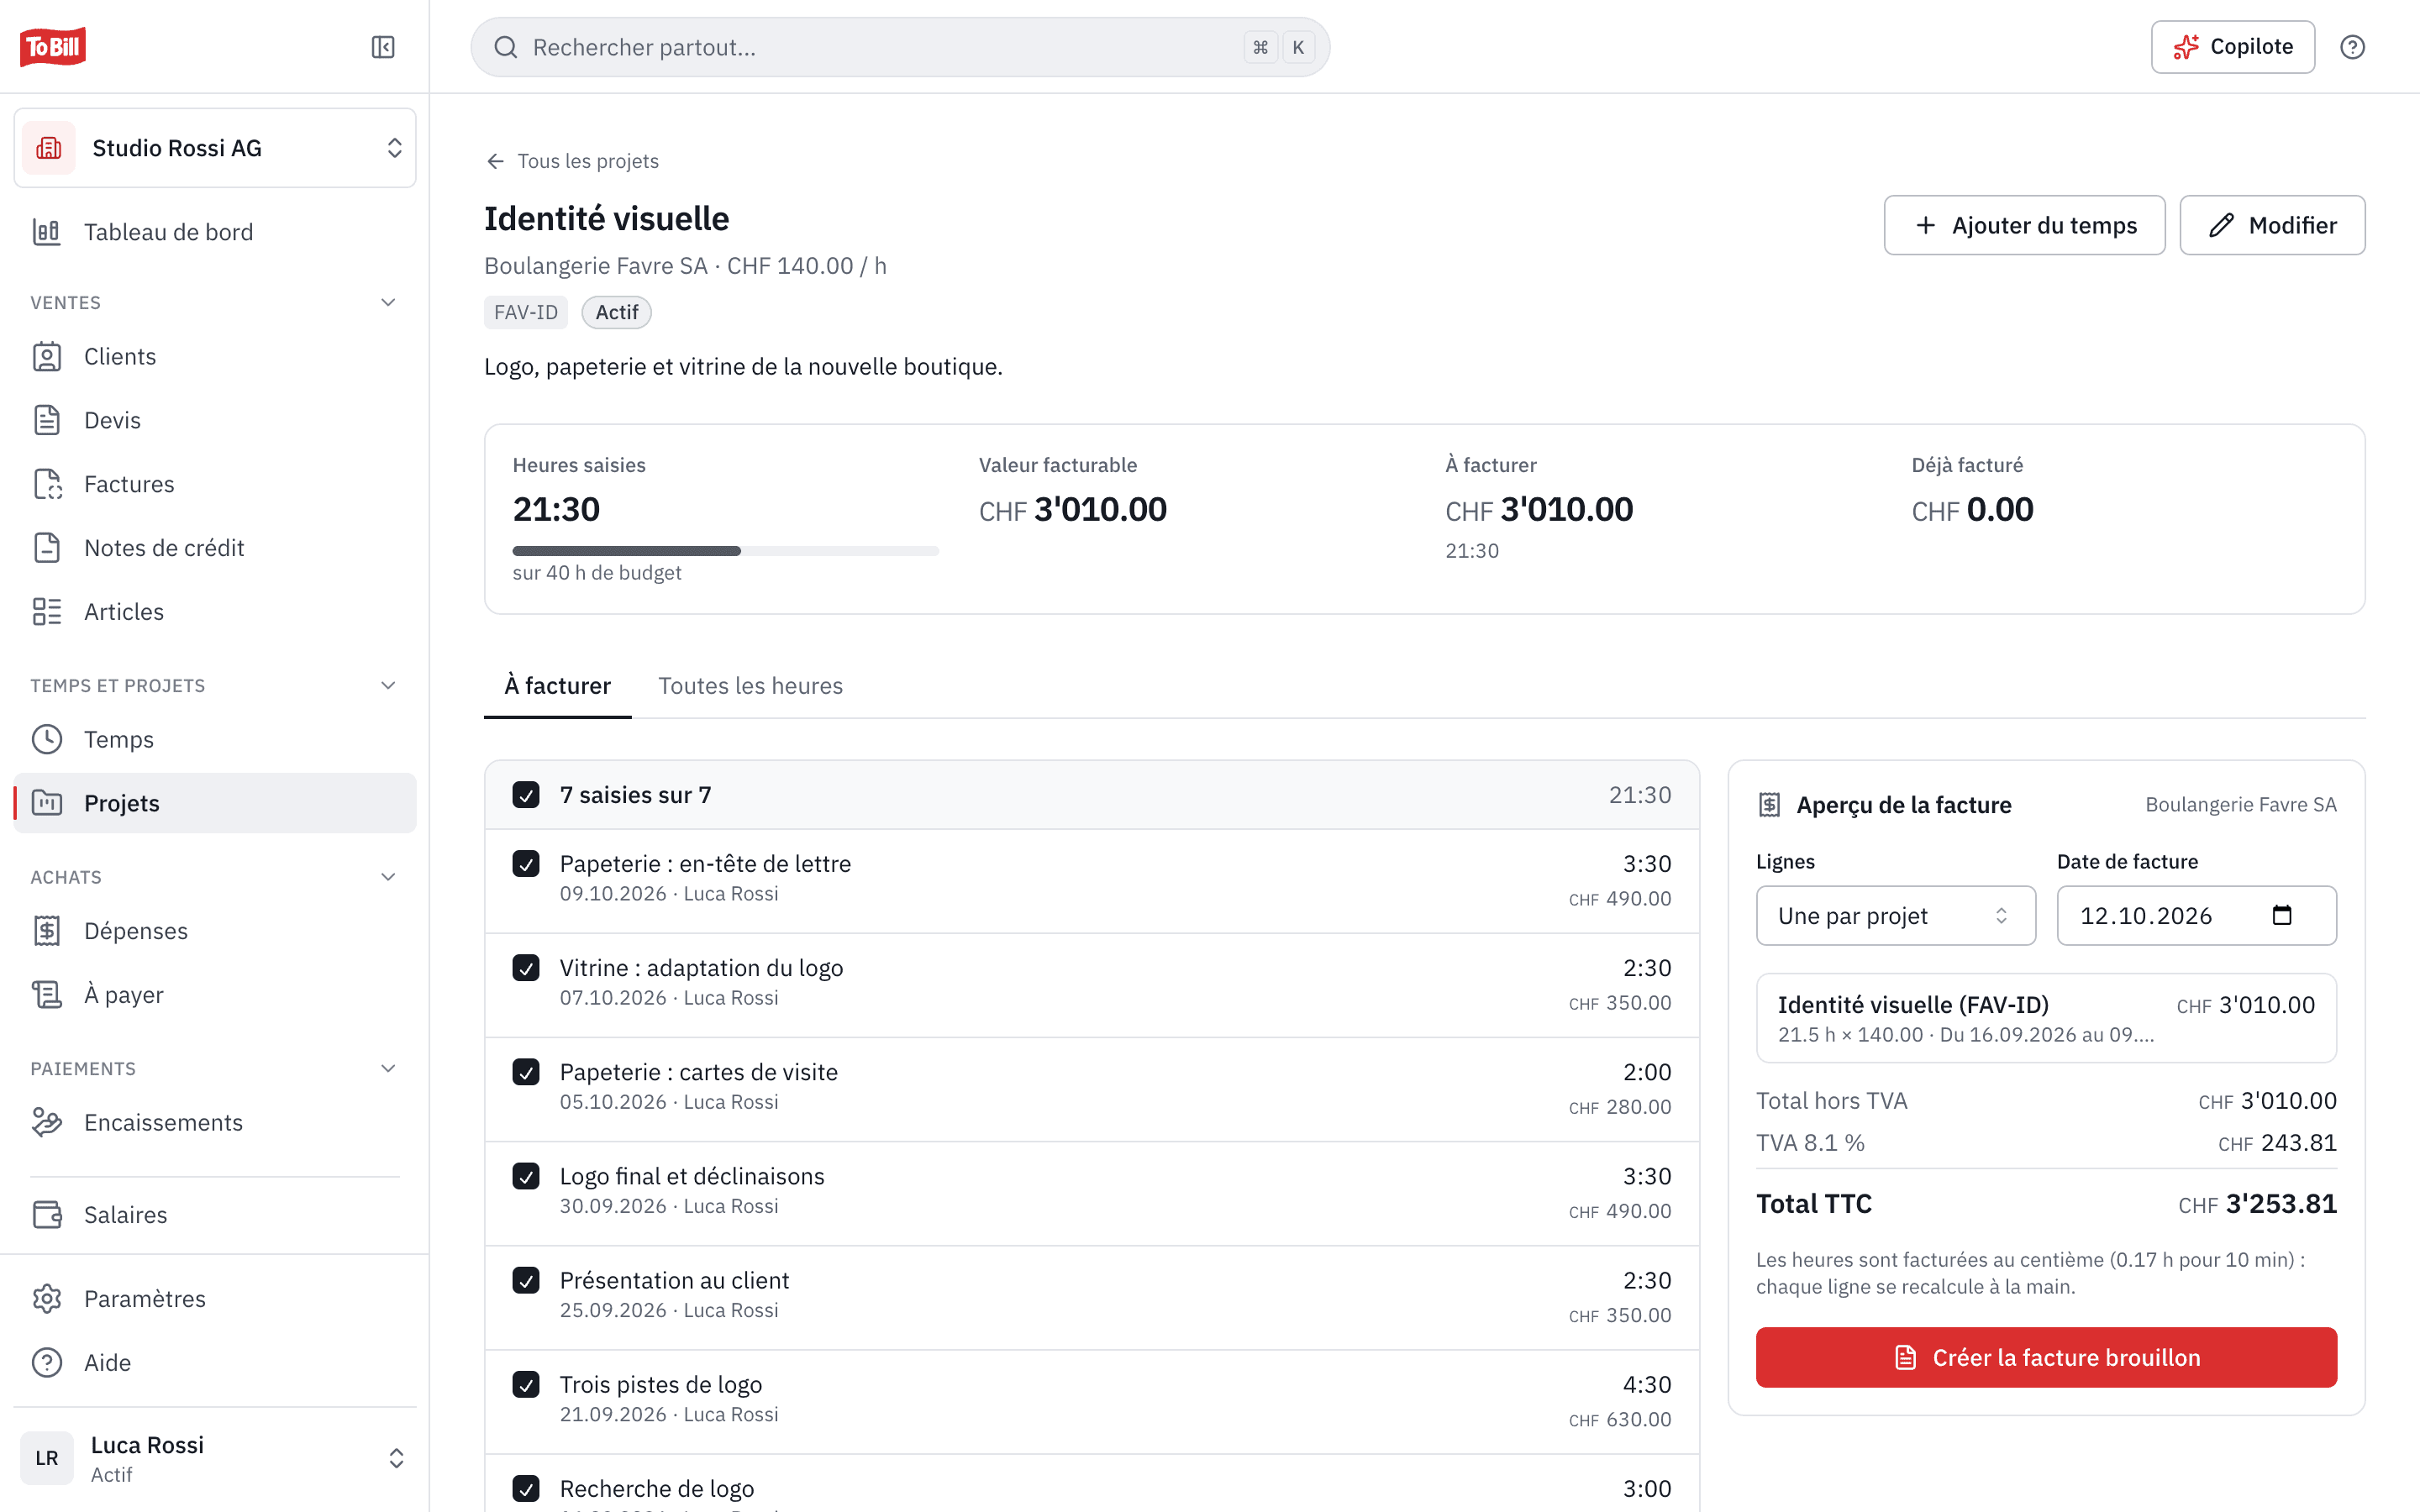Click 'Ajouter du temps' button
Image resolution: width=2420 pixels, height=1512 pixels.
pos(2024,225)
